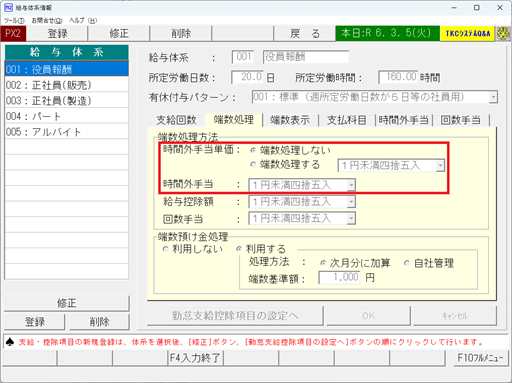Maximize the 給与体系情報 window

coord(477,8)
